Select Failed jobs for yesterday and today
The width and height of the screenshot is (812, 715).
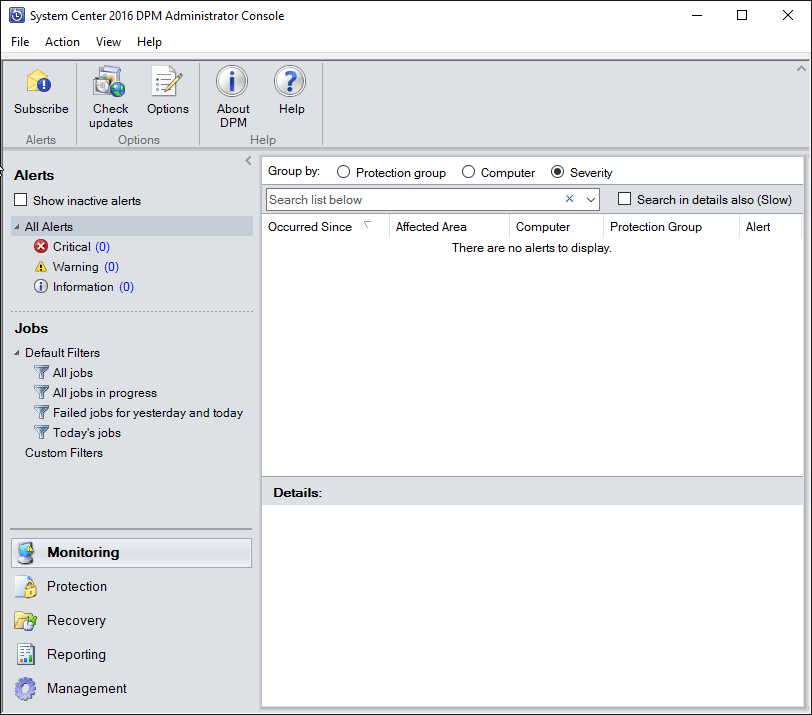tap(148, 413)
